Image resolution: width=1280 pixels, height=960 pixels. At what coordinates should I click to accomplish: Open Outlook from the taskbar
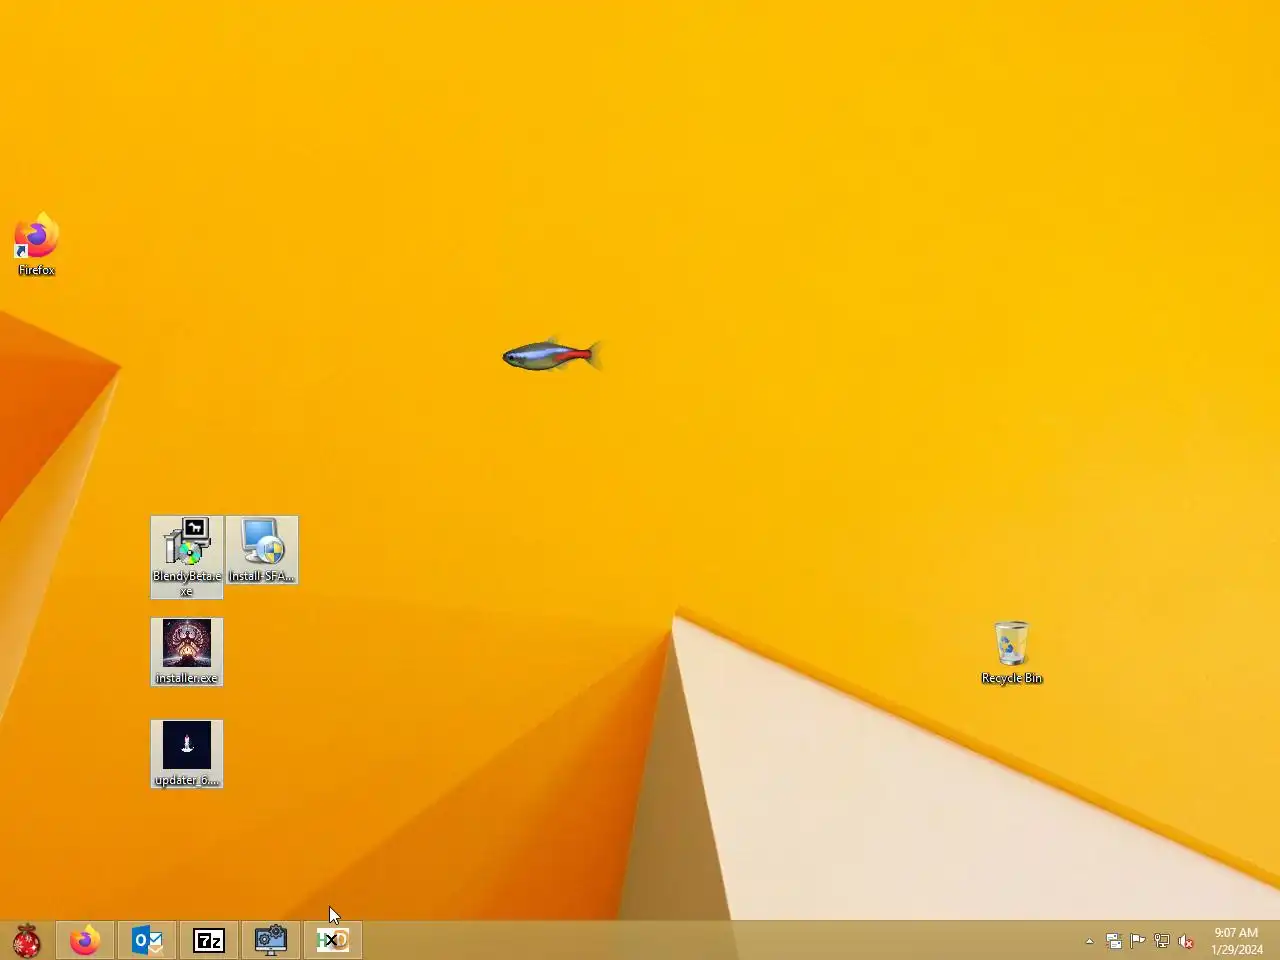[147, 940]
